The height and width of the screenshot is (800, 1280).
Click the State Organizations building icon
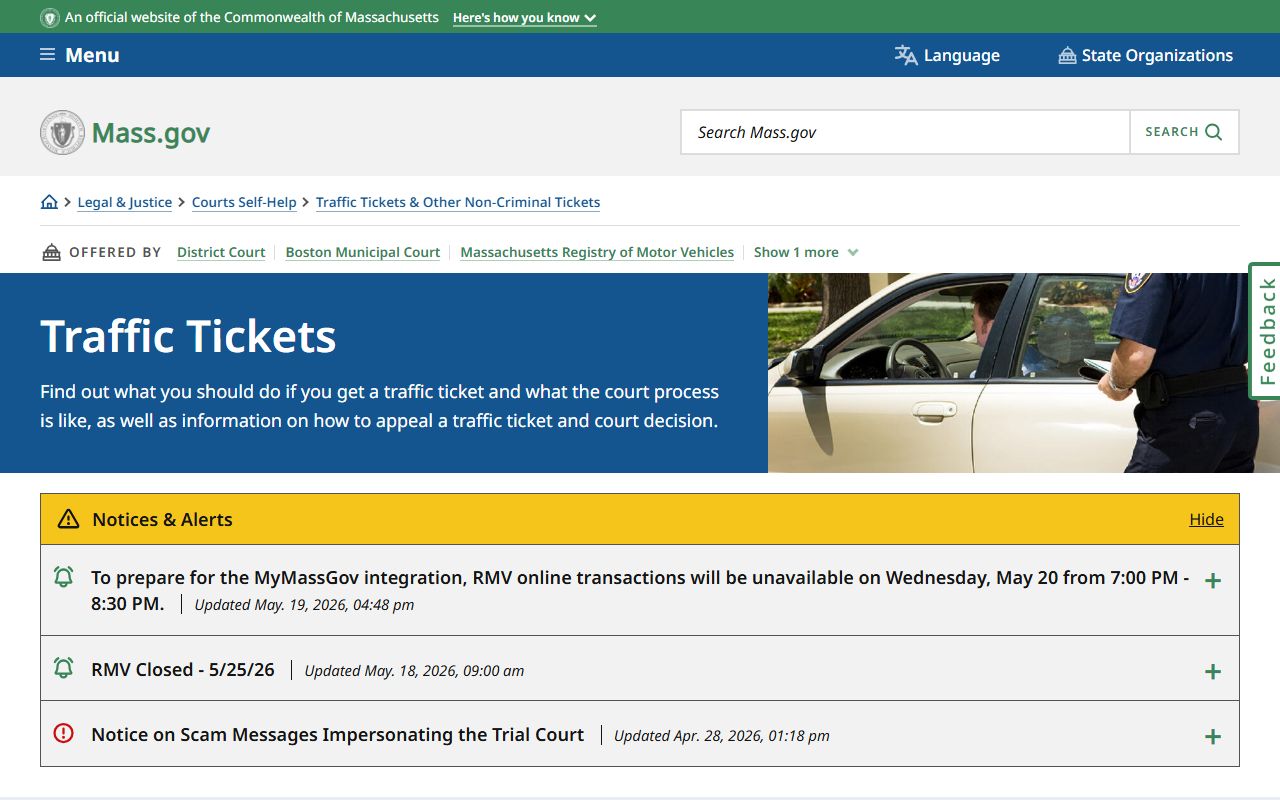pos(1067,55)
